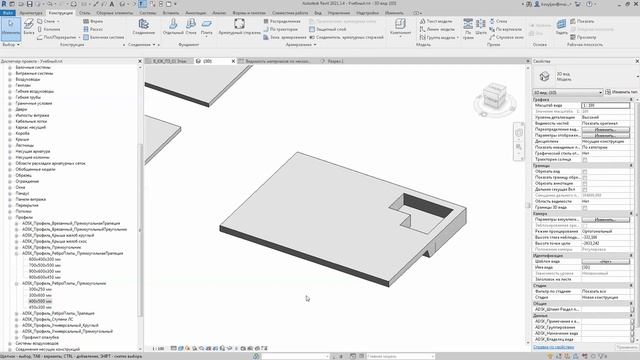Select the Стена wall foundation tool
Screen dimensions: 640x360
(191, 27)
